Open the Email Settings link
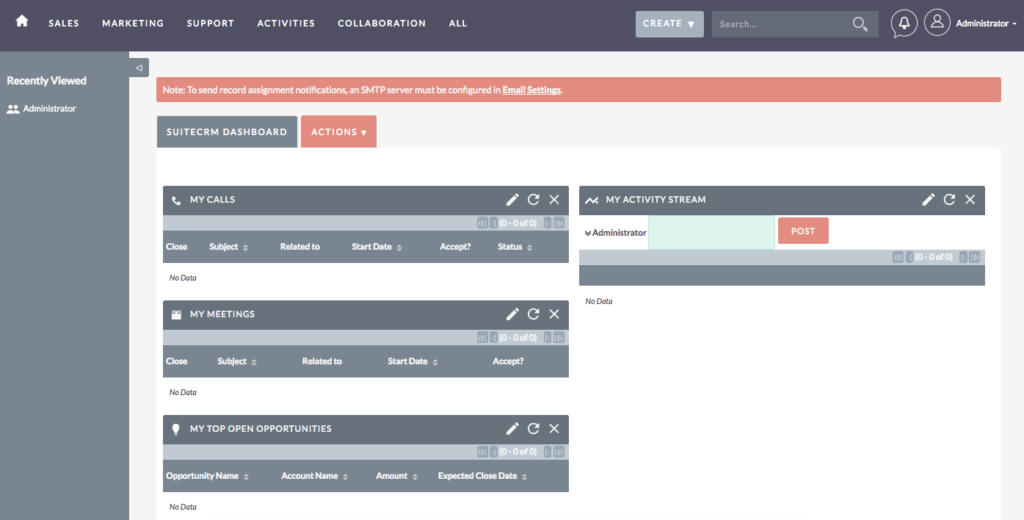 tap(531, 90)
